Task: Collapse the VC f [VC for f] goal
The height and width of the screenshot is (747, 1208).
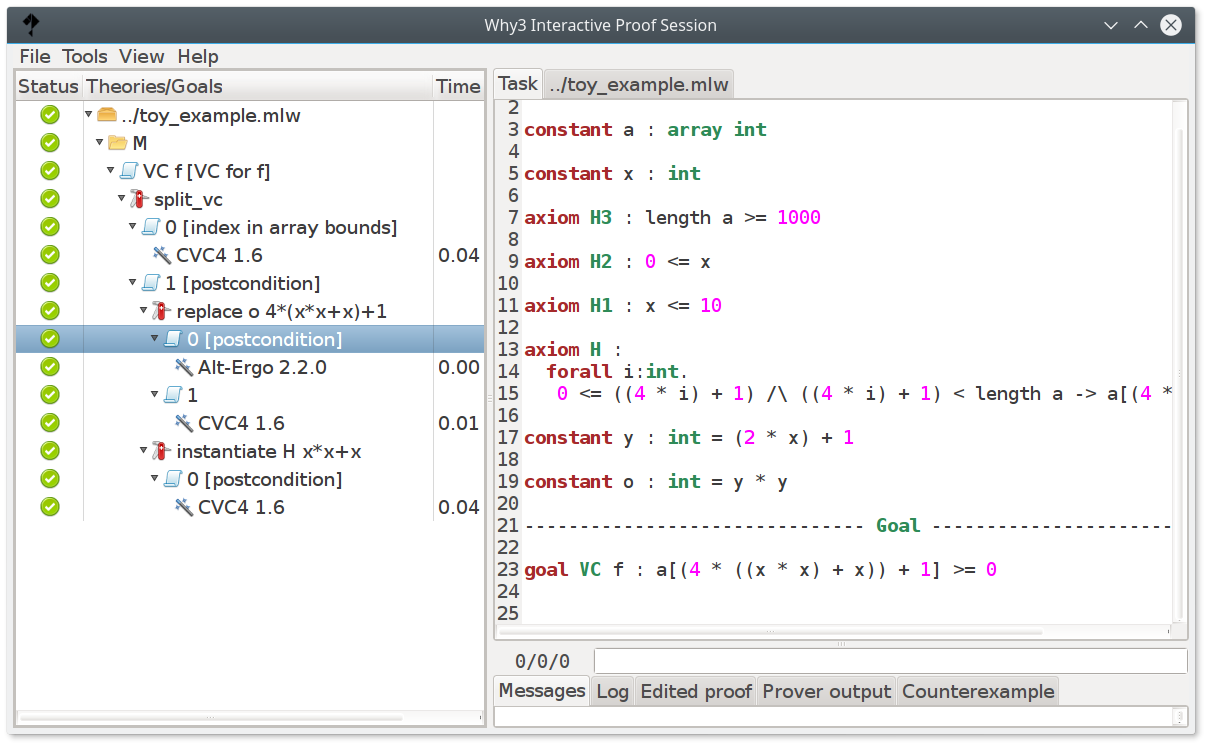Action: point(111,171)
